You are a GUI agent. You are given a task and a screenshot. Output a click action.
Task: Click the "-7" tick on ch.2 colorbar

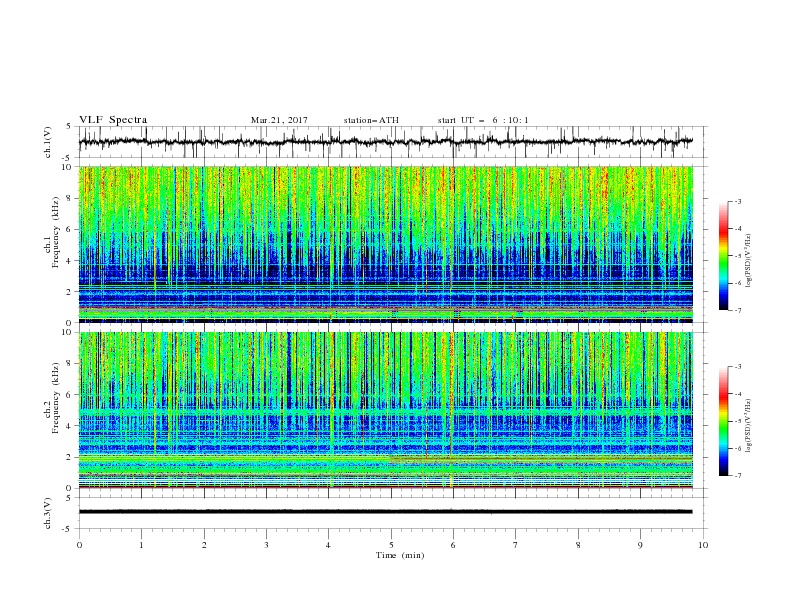tap(737, 476)
